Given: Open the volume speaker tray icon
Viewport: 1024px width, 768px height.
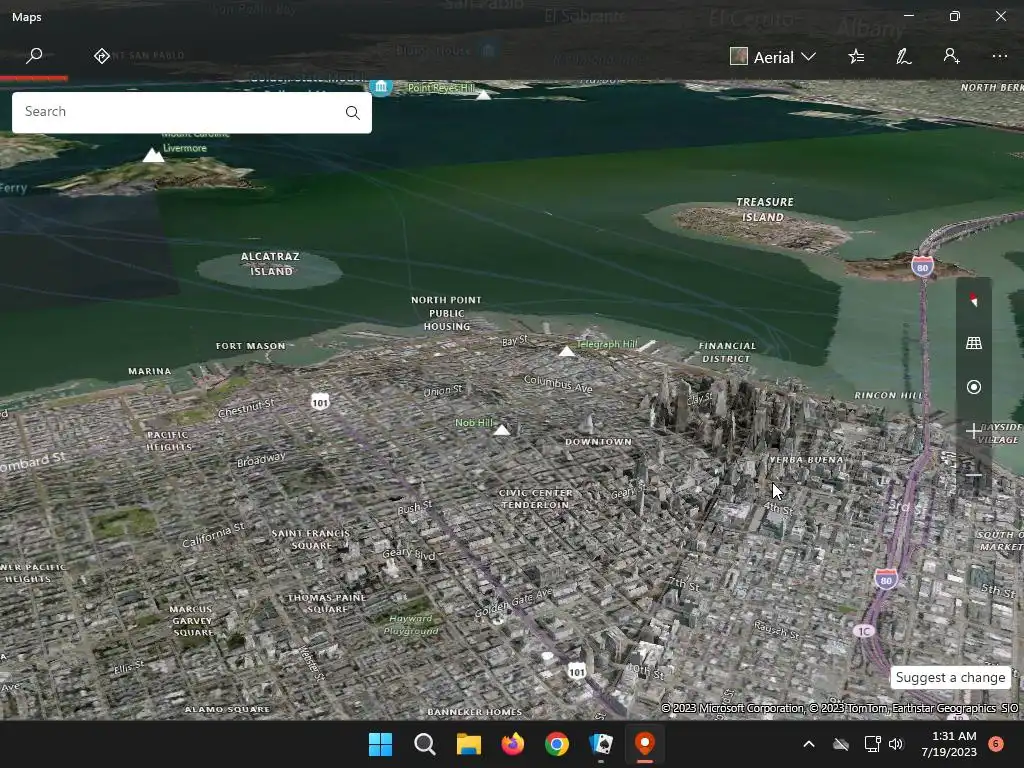Looking at the screenshot, I should point(896,744).
